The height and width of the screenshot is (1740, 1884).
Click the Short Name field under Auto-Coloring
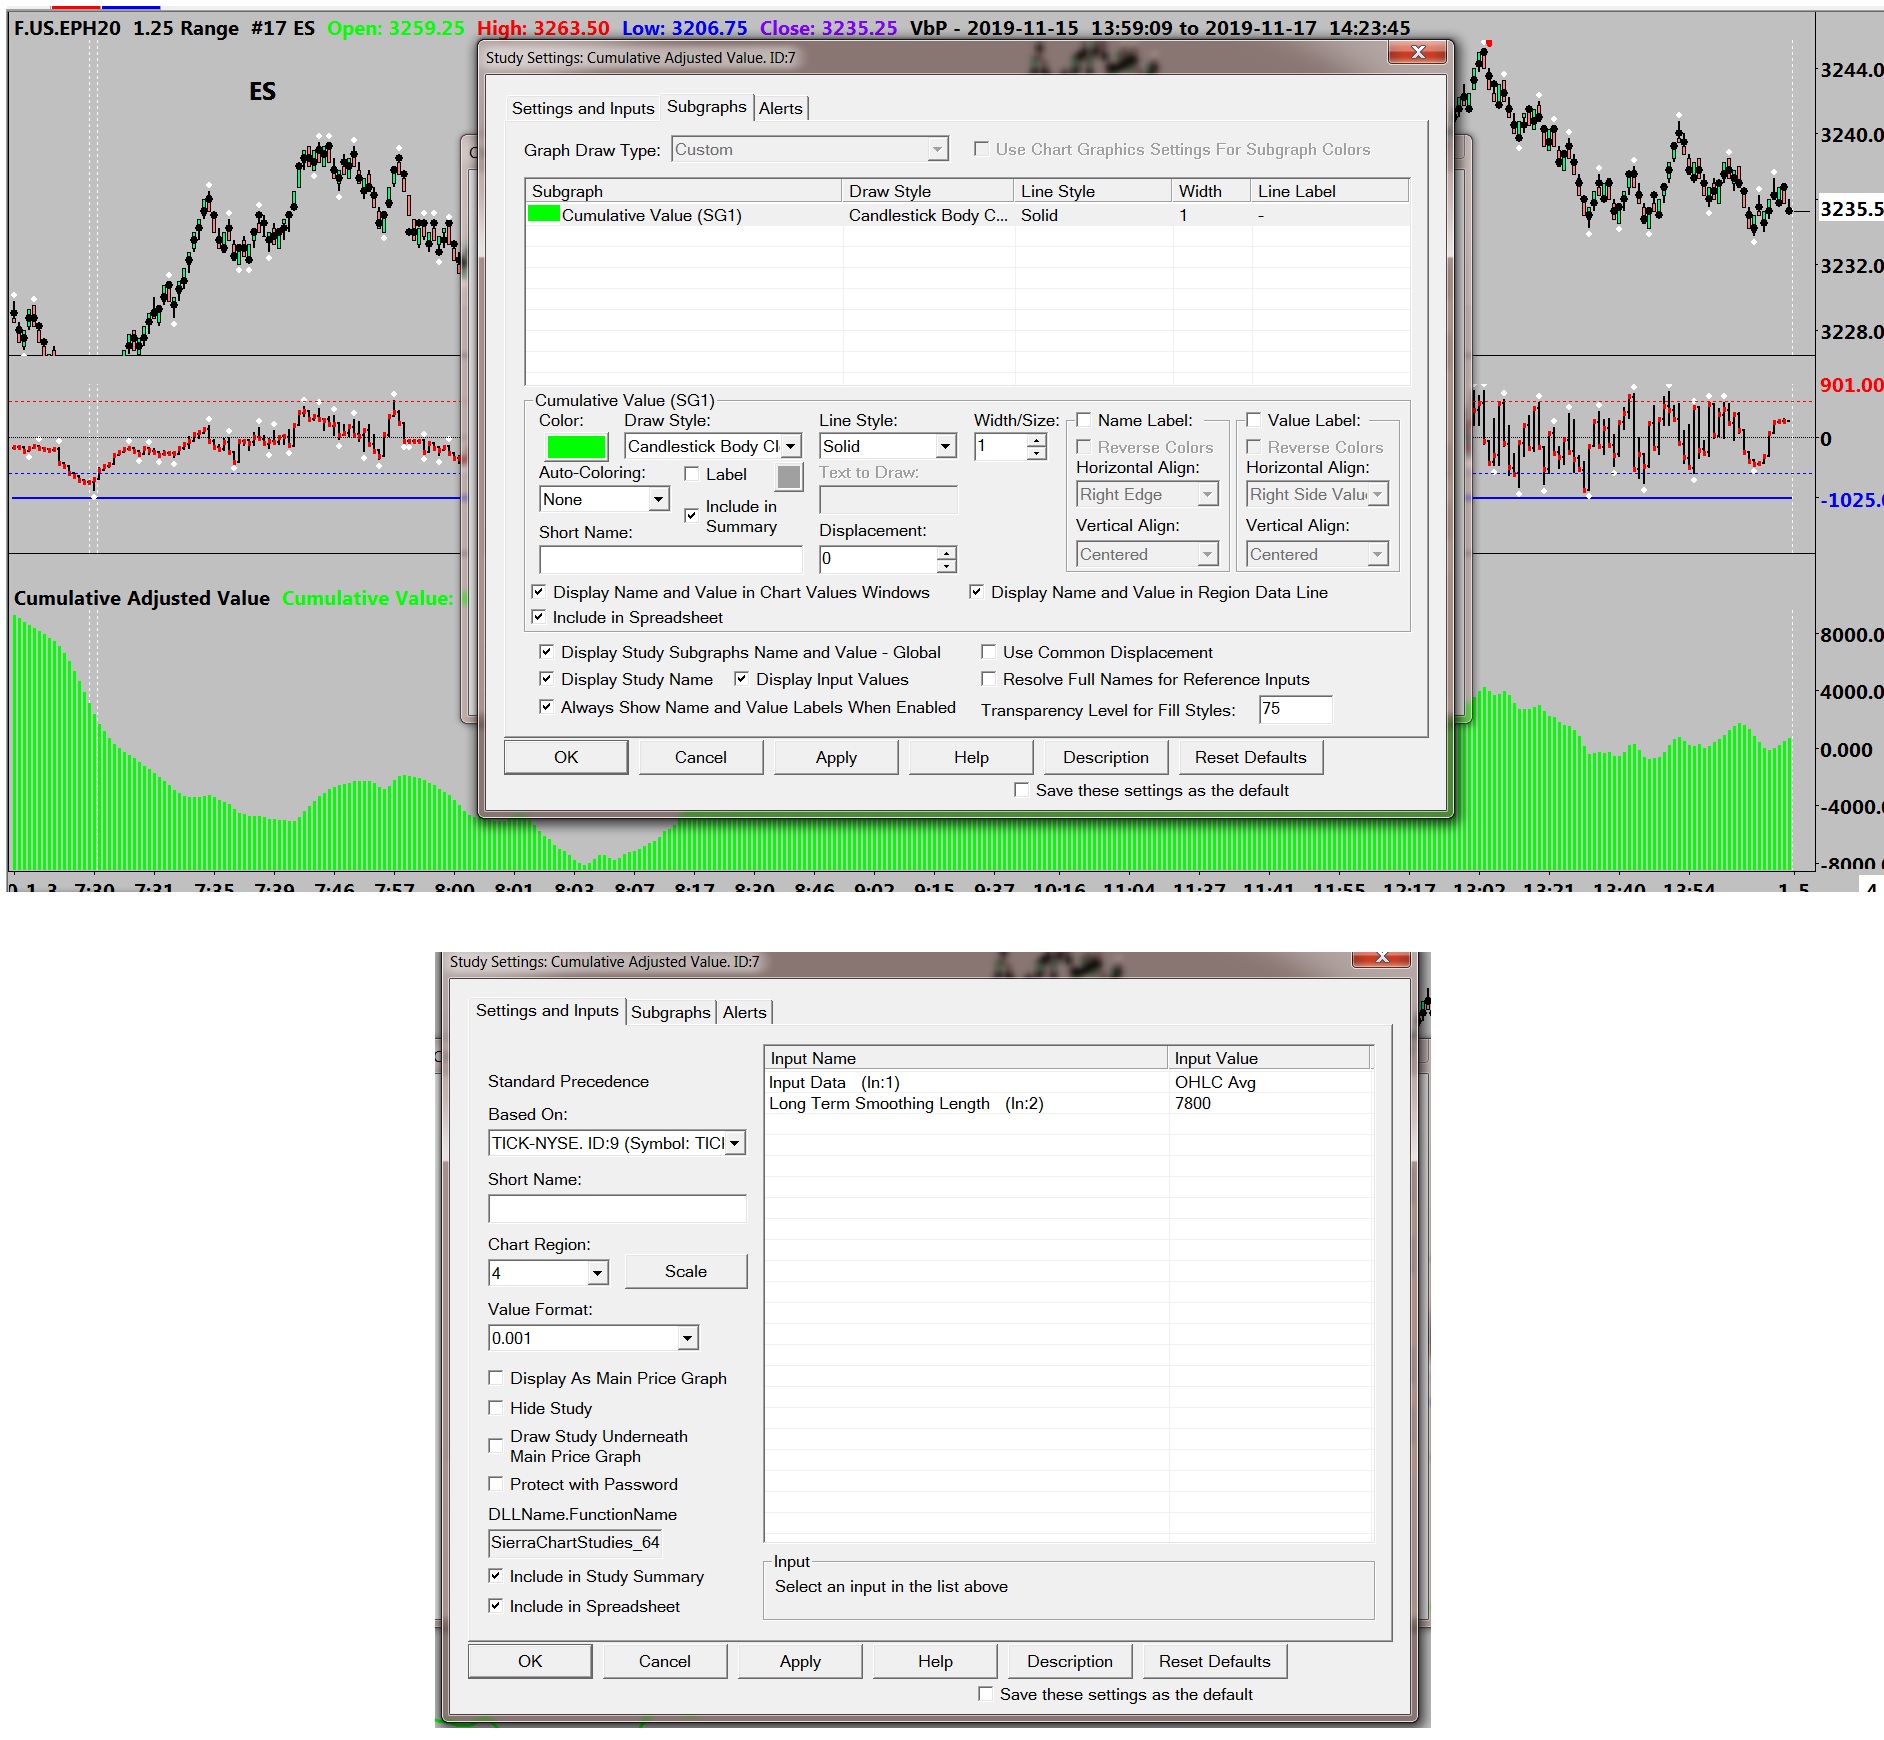(x=670, y=559)
